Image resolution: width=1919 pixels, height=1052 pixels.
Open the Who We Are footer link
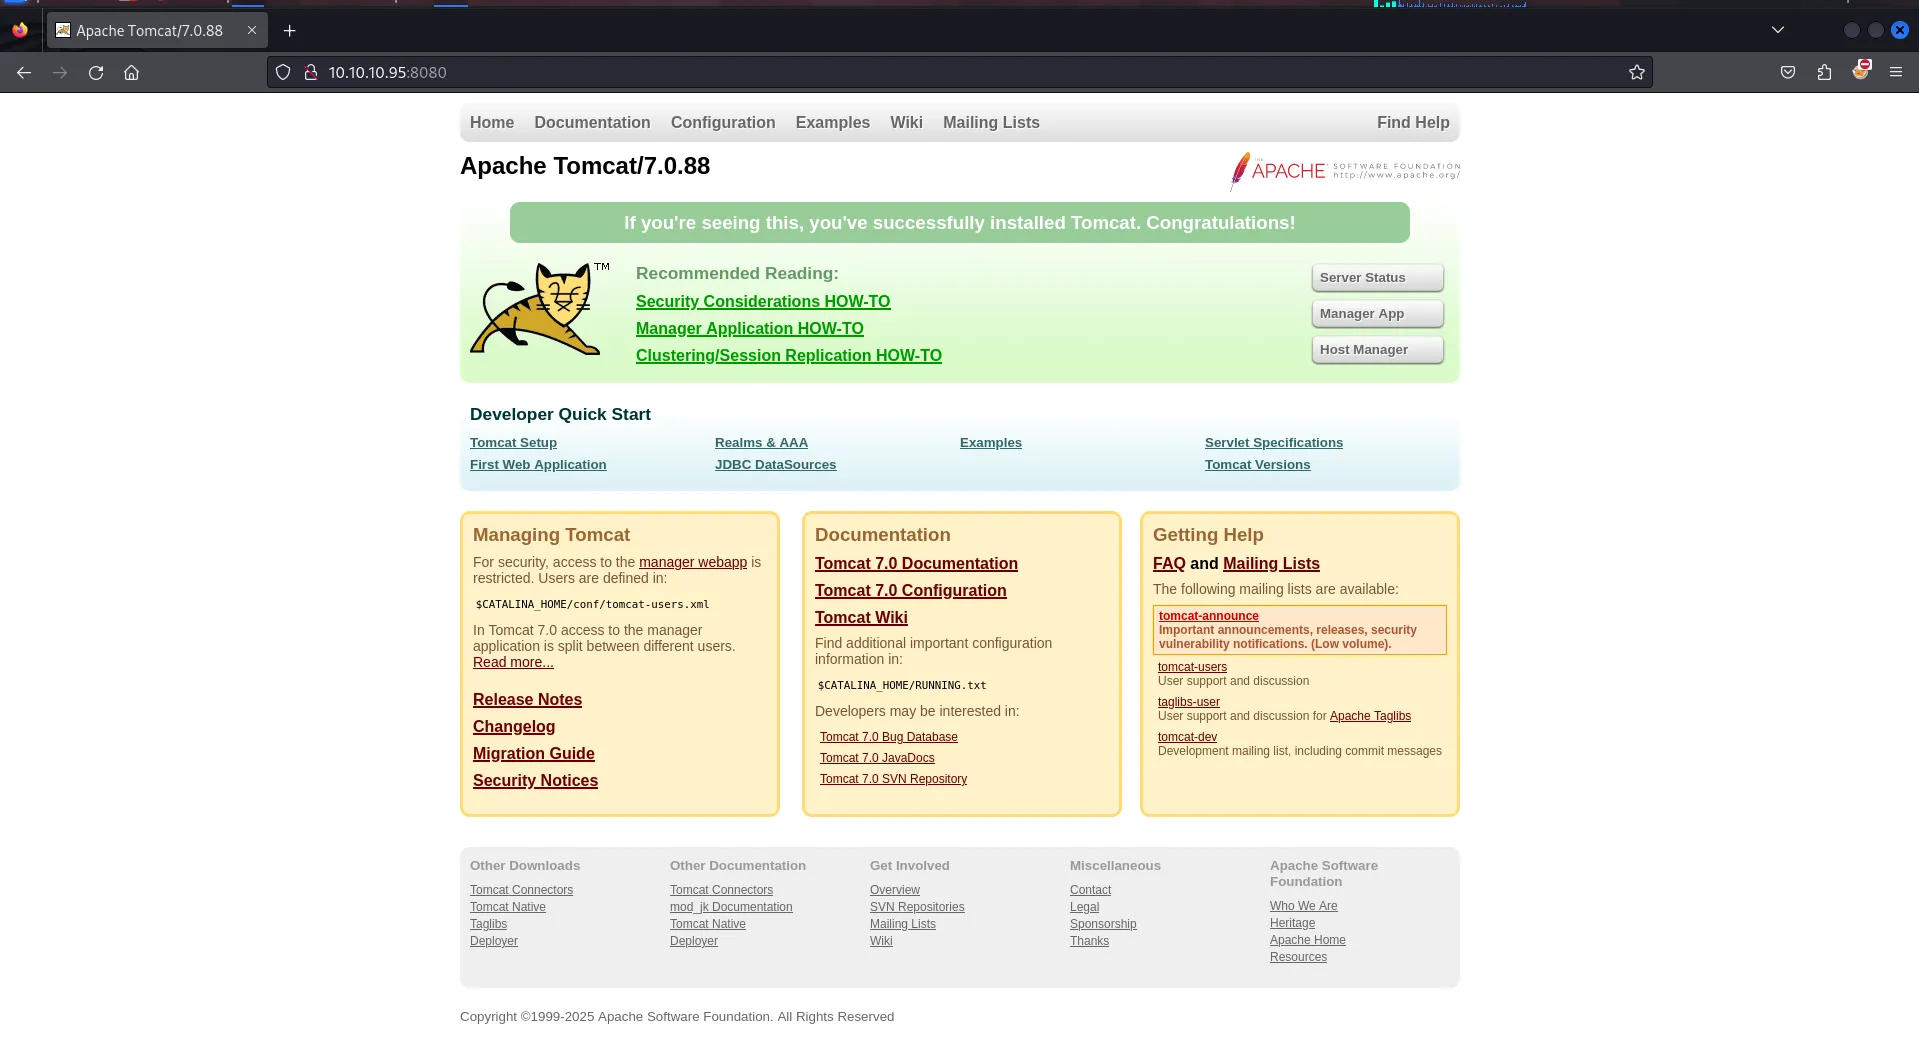point(1303,906)
